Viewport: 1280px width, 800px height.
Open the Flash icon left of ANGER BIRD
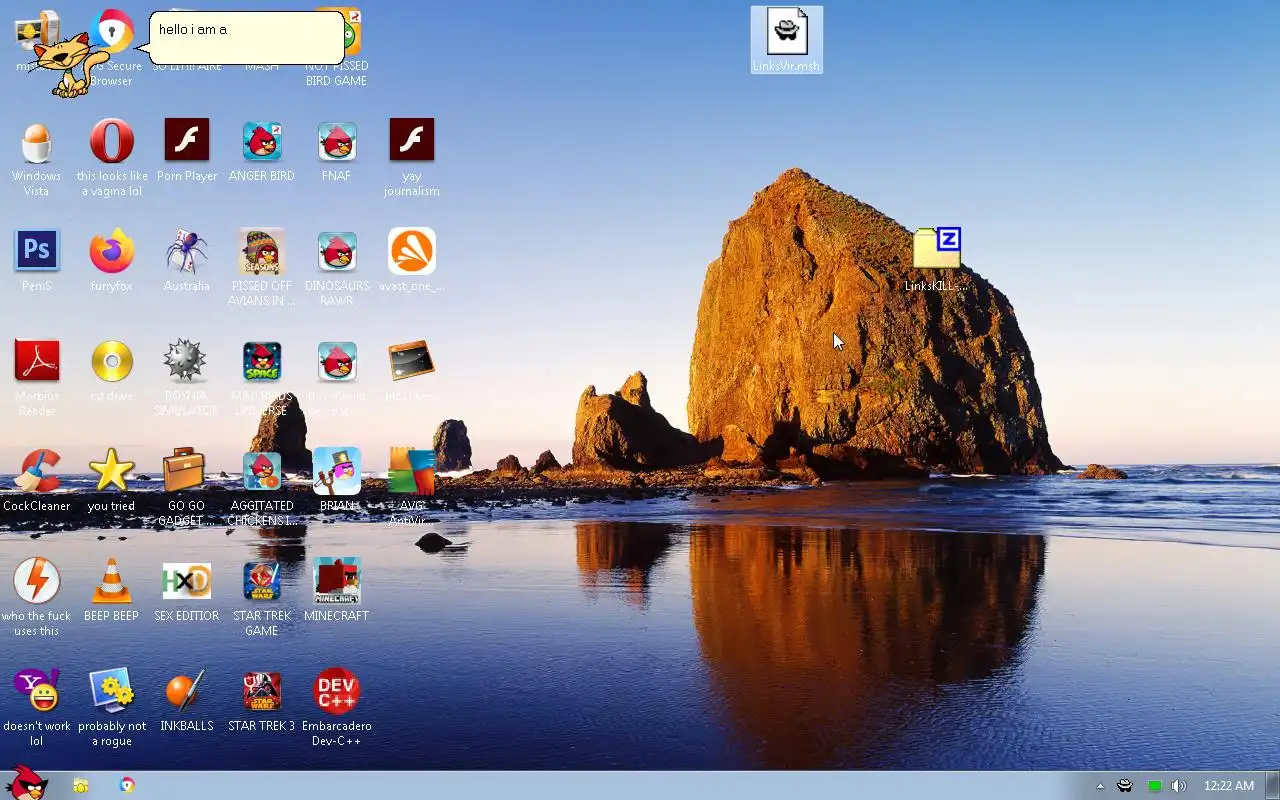click(187, 140)
